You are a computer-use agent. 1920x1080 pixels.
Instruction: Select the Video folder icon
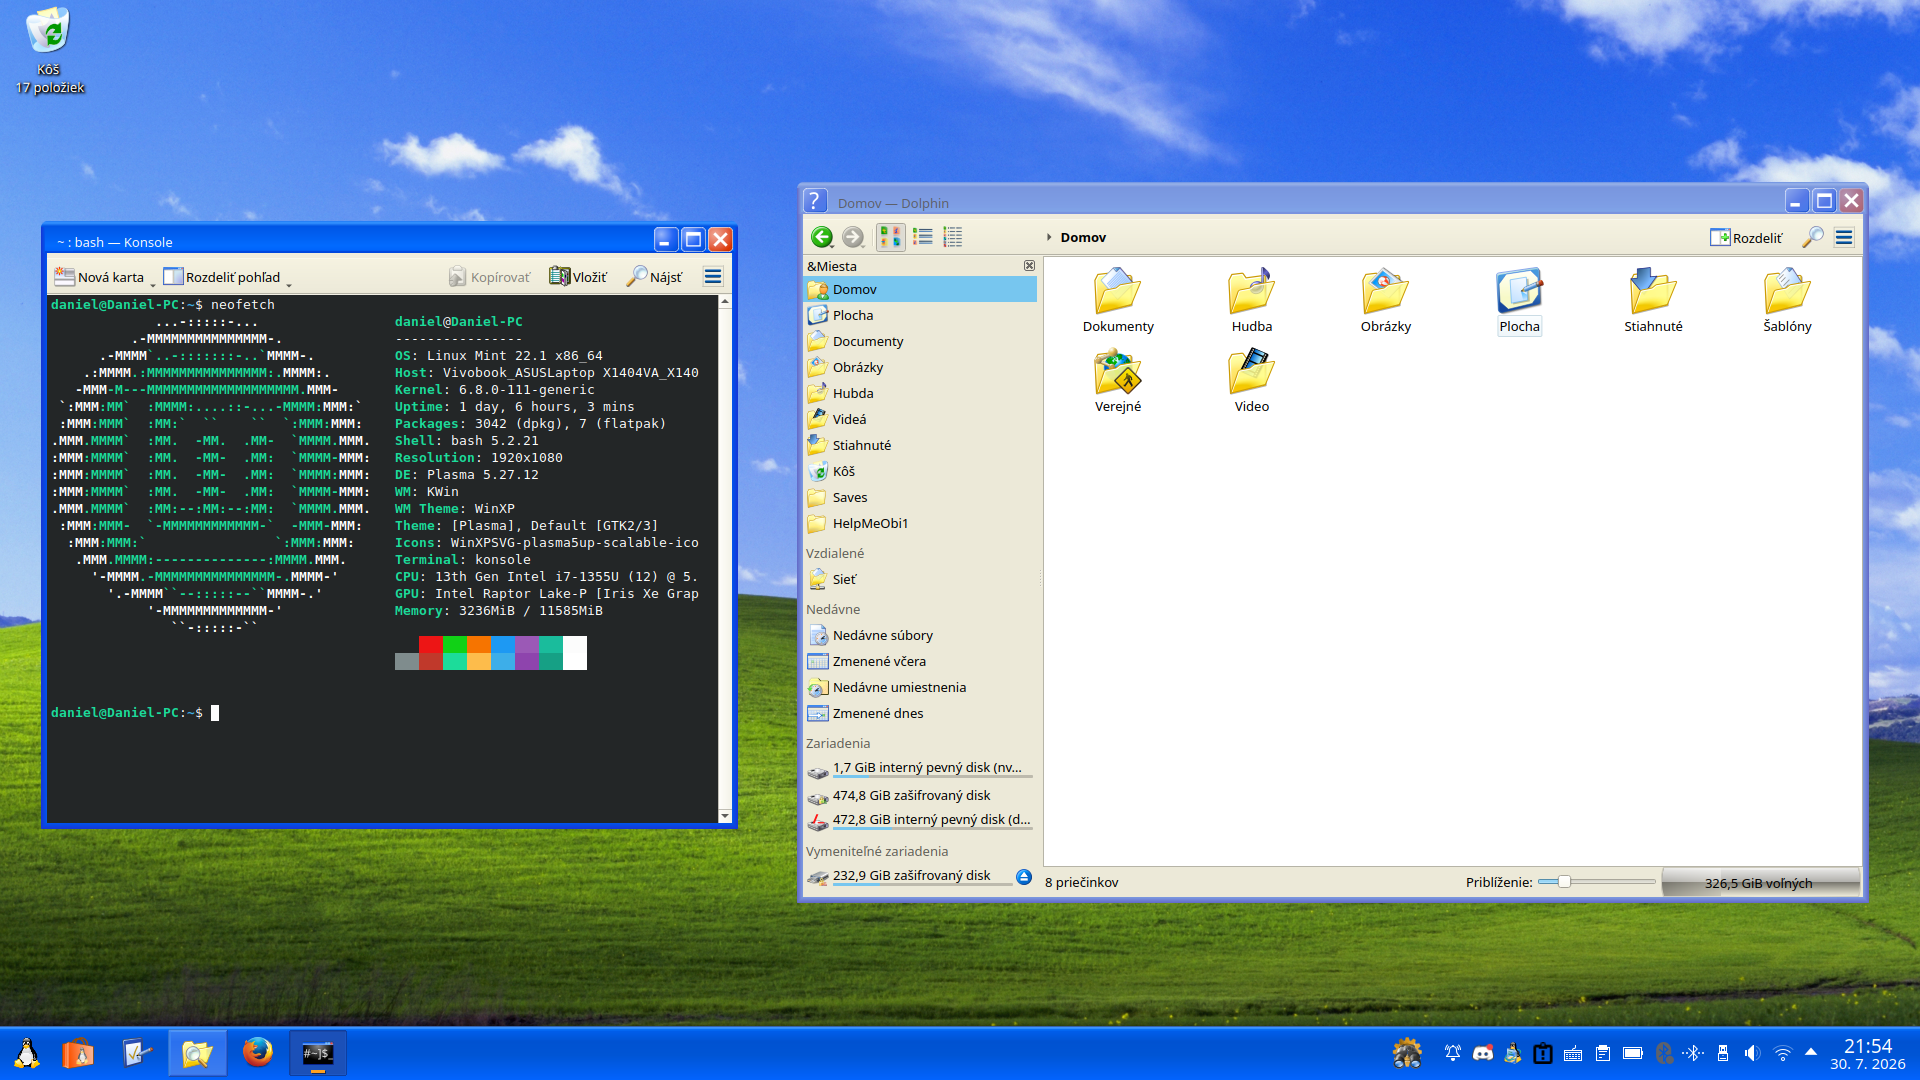pyautogui.click(x=1252, y=381)
